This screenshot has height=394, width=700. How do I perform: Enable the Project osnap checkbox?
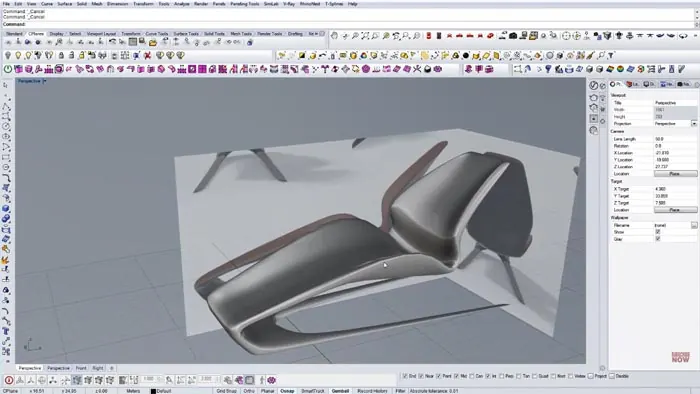(591, 376)
